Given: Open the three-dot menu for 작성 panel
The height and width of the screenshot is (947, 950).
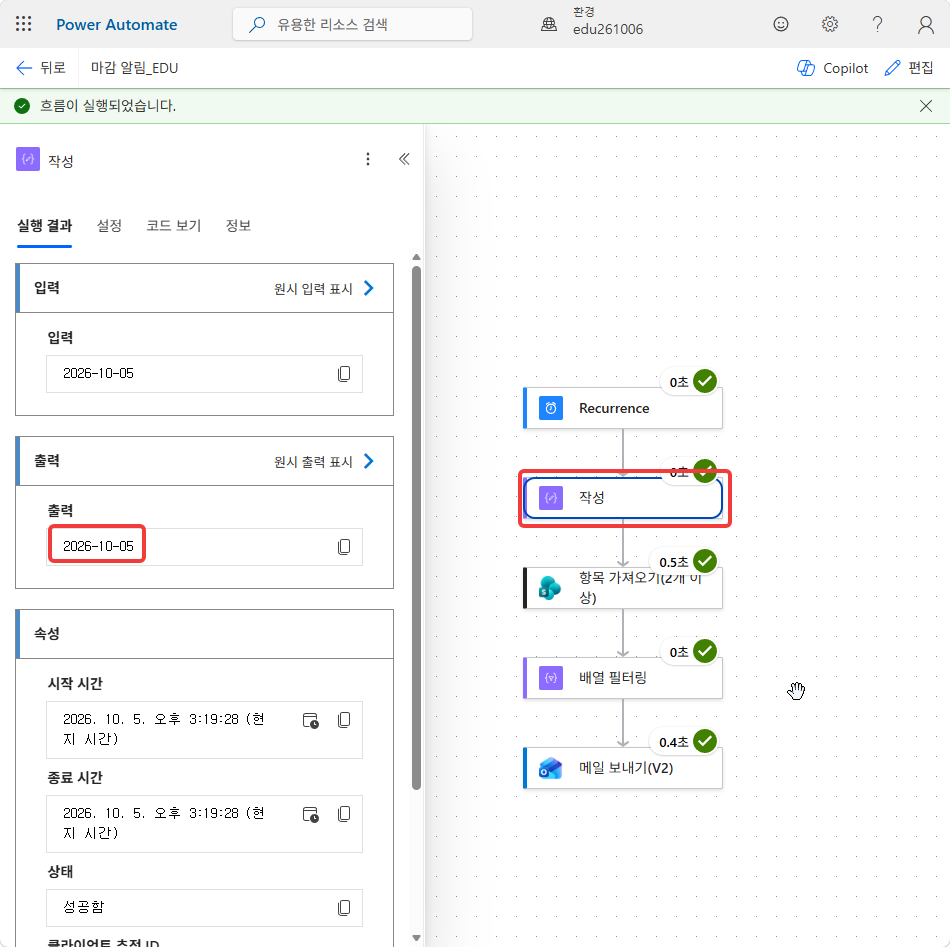Looking at the screenshot, I should tap(368, 159).
